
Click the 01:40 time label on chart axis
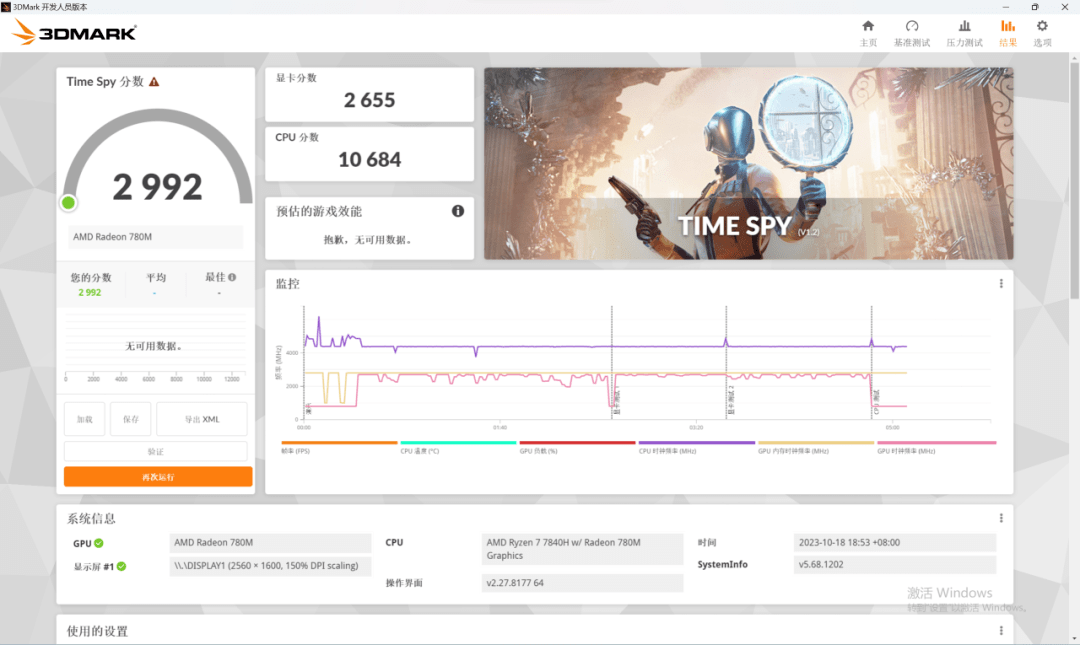click(x=500, y=427)
